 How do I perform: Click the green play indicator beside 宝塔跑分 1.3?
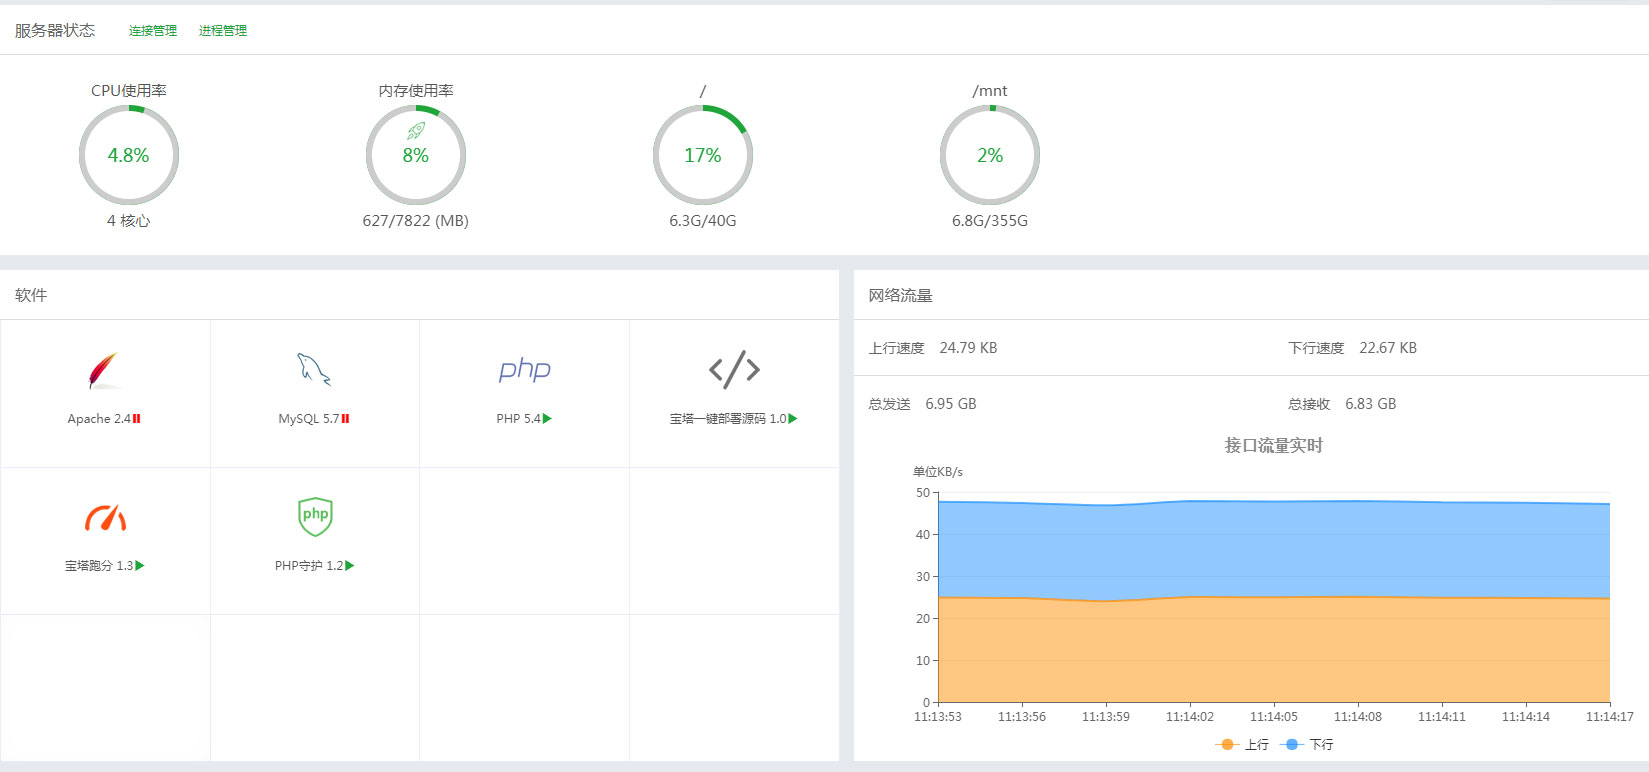tap(140, 566)
